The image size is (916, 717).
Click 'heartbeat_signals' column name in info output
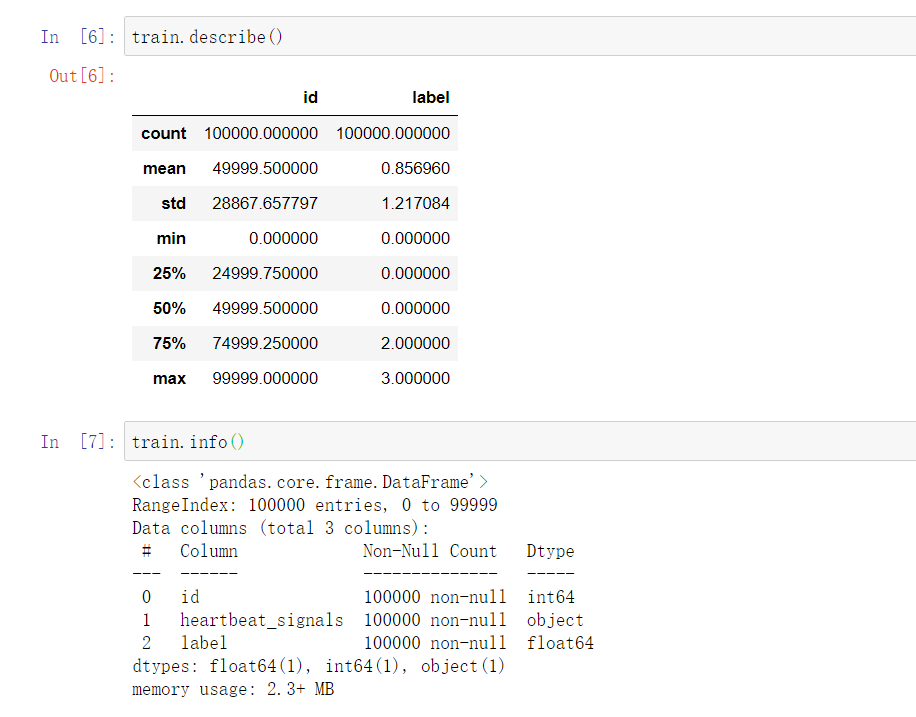pyautogui.click(x=262, y=620)
